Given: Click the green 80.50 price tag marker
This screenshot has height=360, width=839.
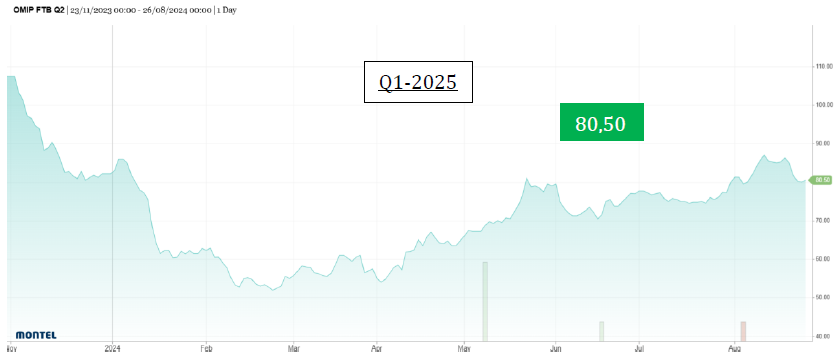Looking at the screenshot, I should point(821,180).
